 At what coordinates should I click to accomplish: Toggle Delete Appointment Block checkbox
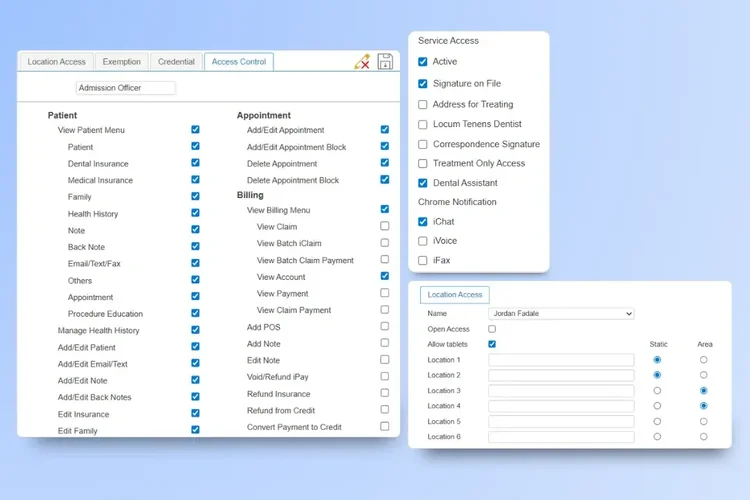[385, 179]
